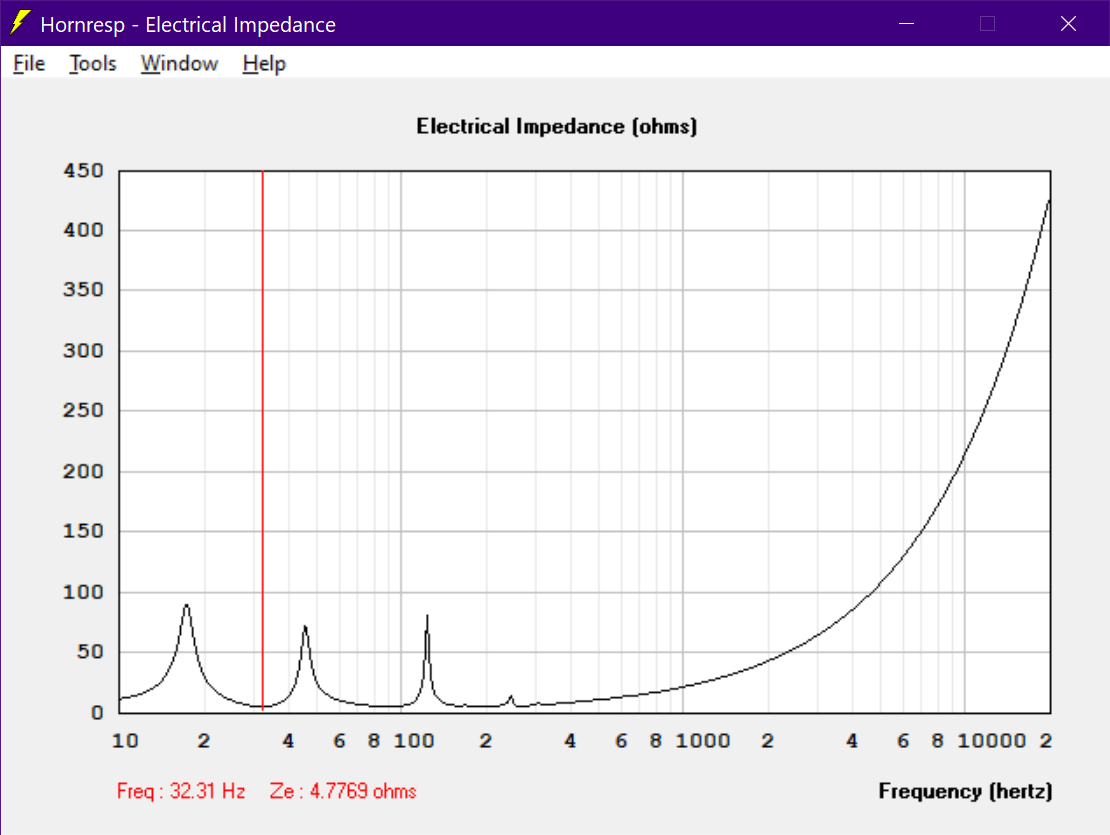Click the 150 y-axis label
1110x835 pixels.
(84, 531)
